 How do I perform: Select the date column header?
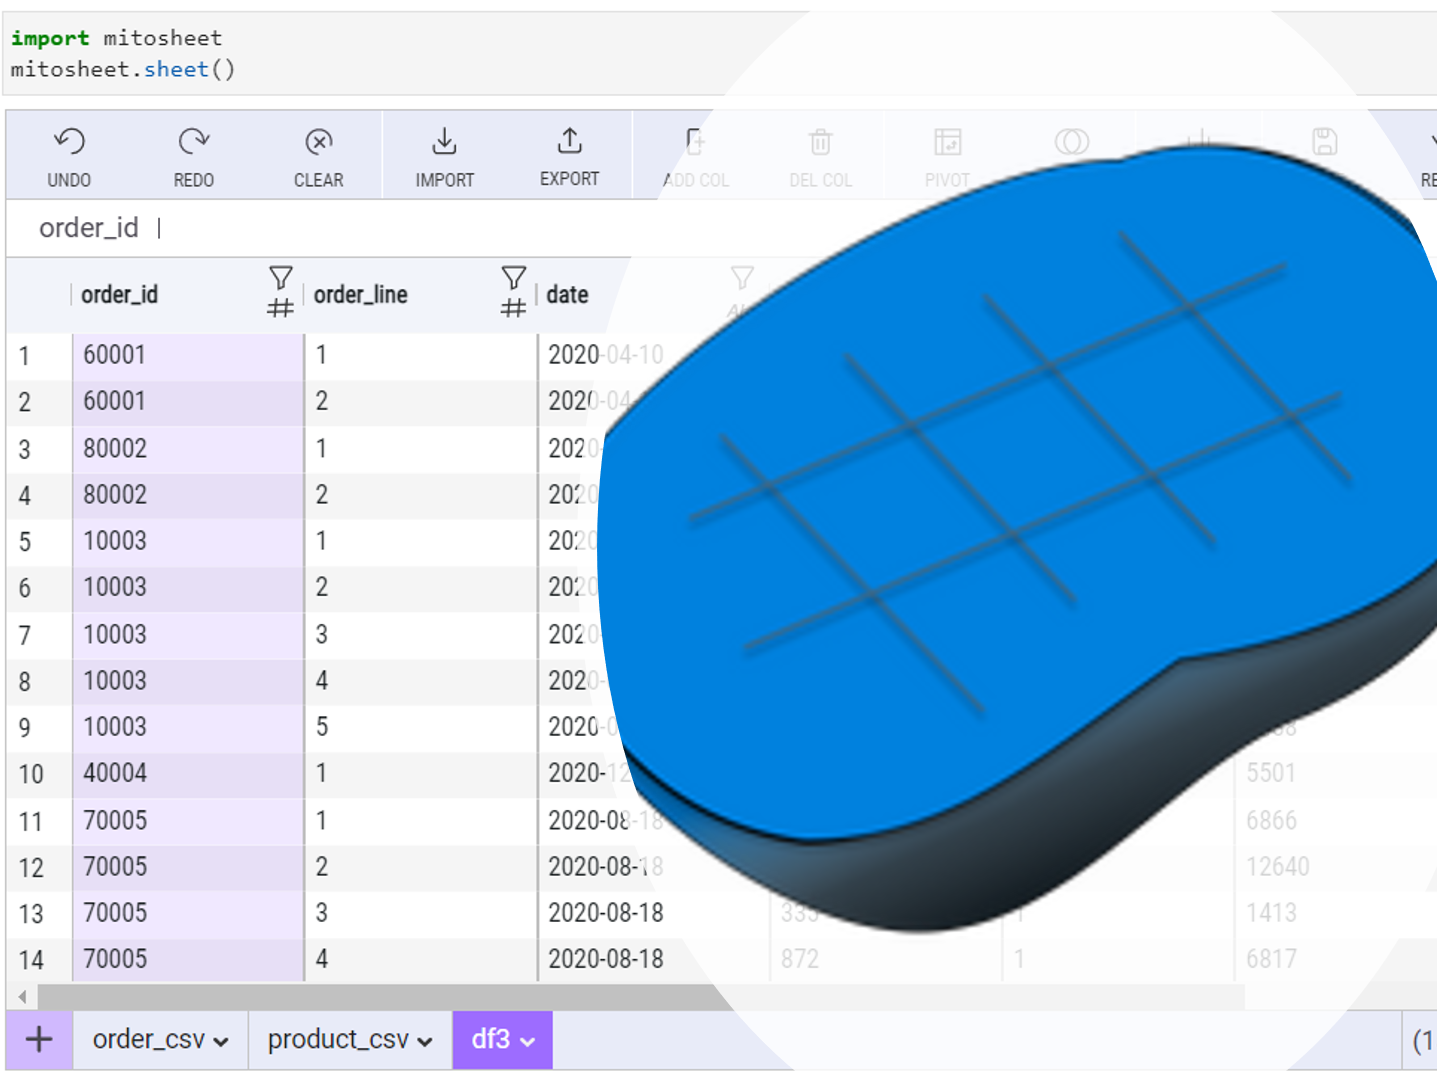pos(567,295)
